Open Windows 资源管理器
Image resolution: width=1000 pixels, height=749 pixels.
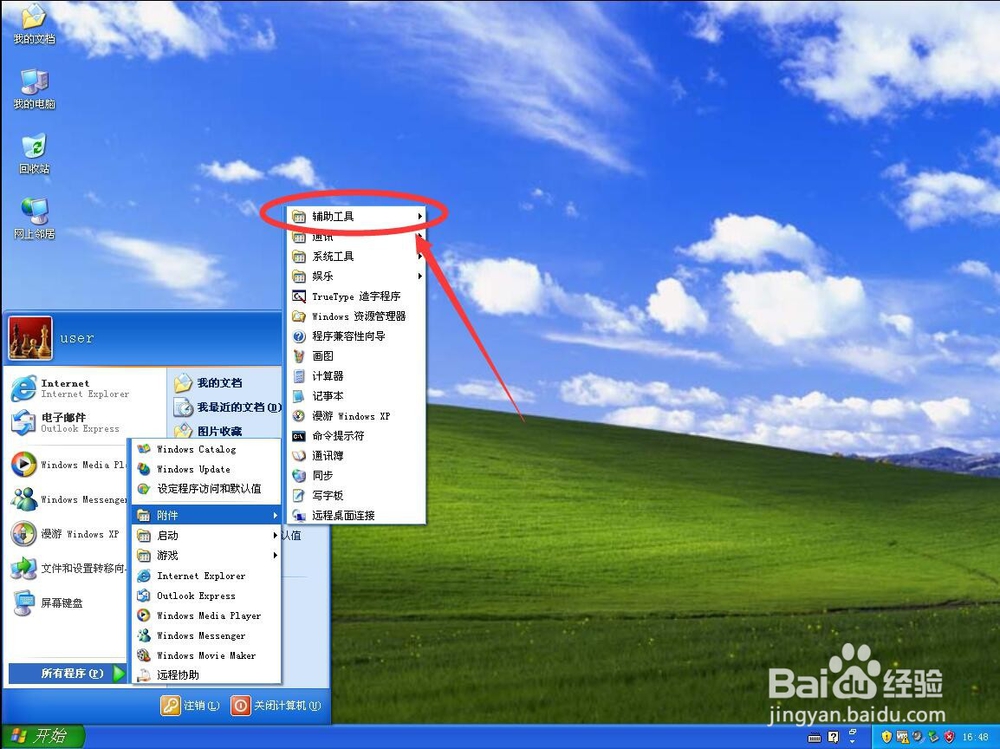point(357,316)
